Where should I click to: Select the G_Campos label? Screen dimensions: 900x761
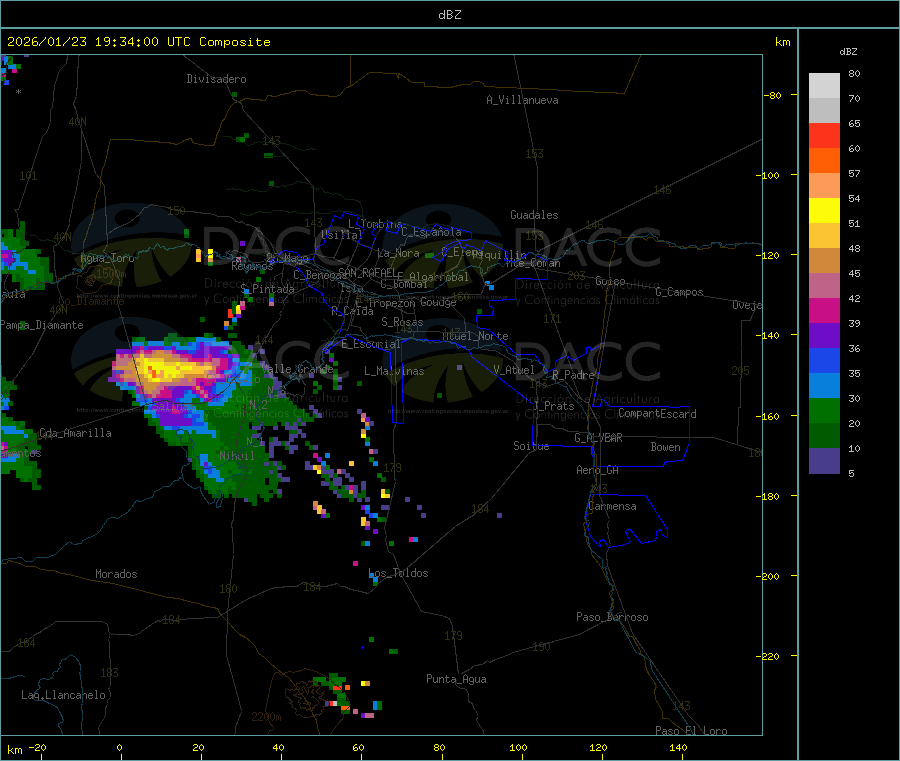click(x=680, y=292)
